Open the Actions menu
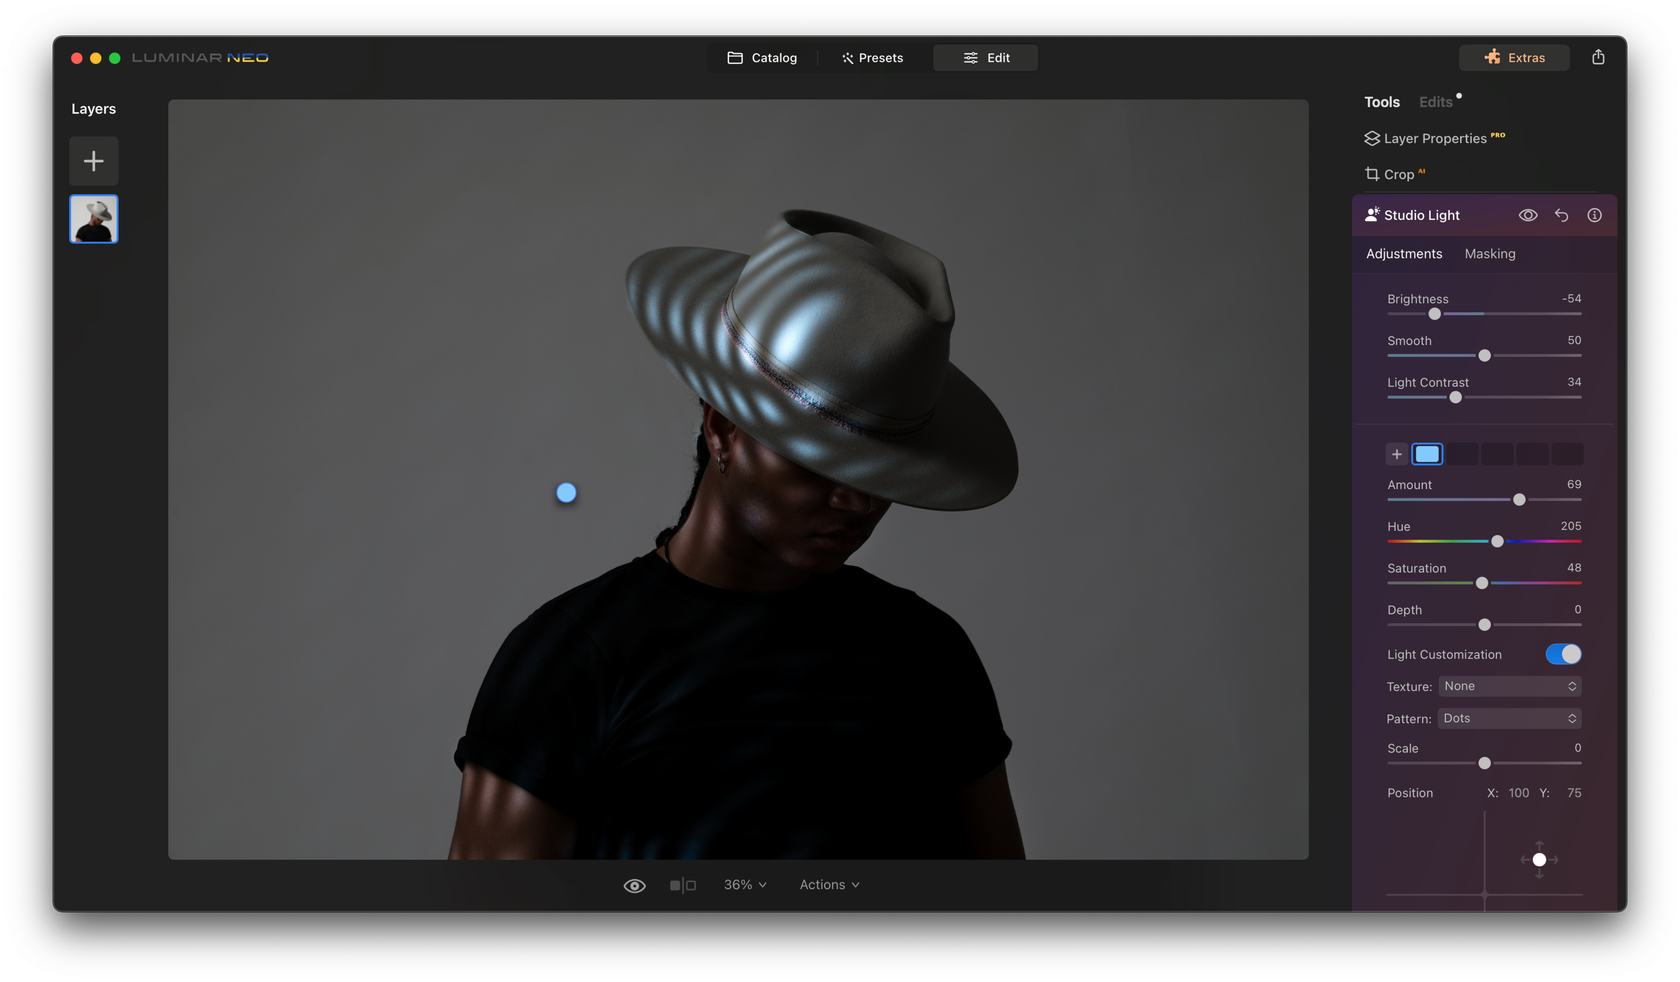The width and height of the screenshot is (1680, 982). point(828,884)
